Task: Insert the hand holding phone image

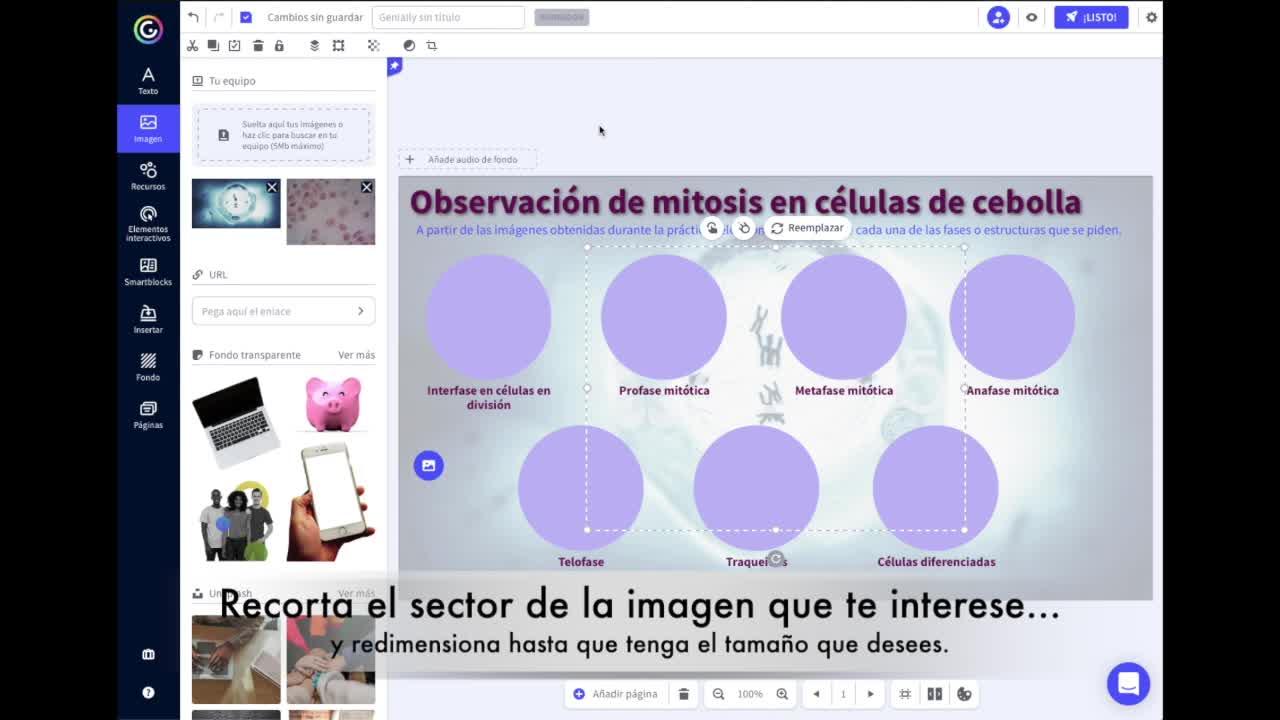Action: pos(331,502)
